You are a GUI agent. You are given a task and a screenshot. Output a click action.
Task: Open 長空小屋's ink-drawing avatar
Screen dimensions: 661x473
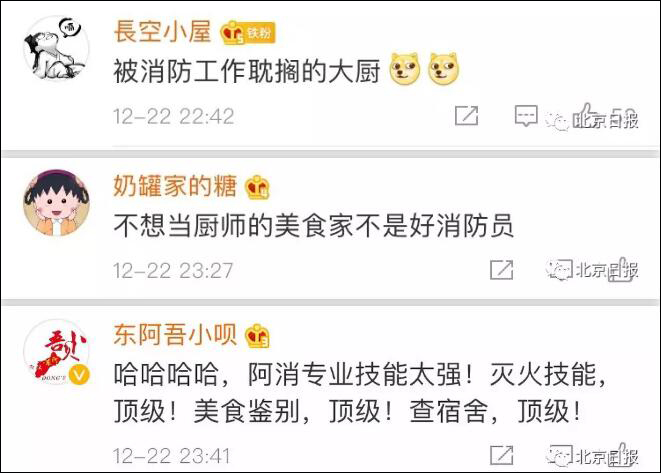pos(56,48)
